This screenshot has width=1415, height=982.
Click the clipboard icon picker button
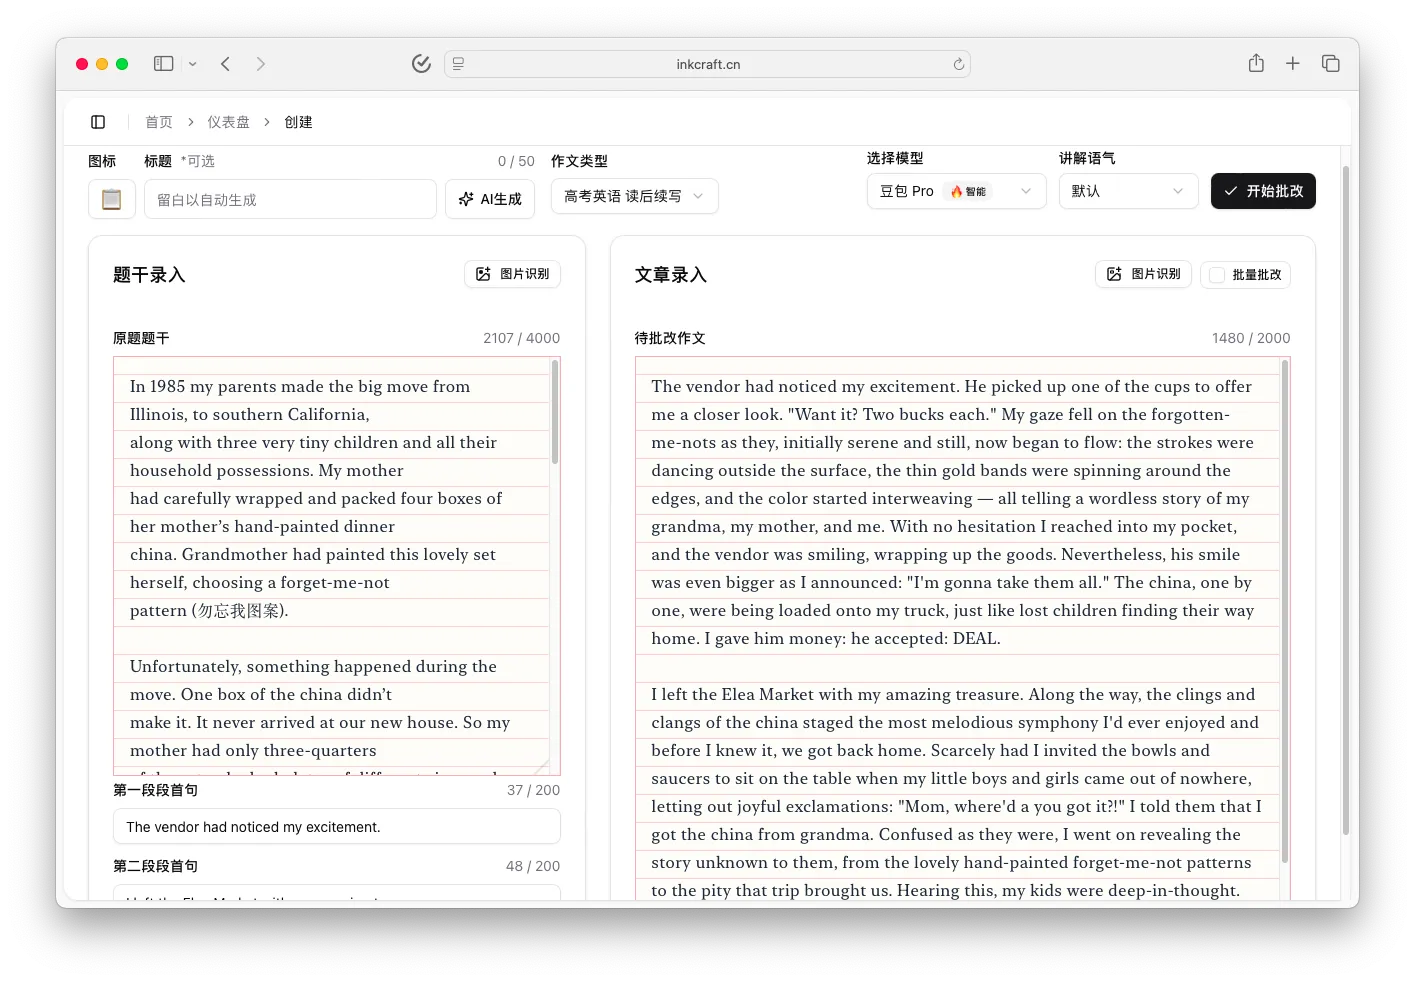click(112, 199)
